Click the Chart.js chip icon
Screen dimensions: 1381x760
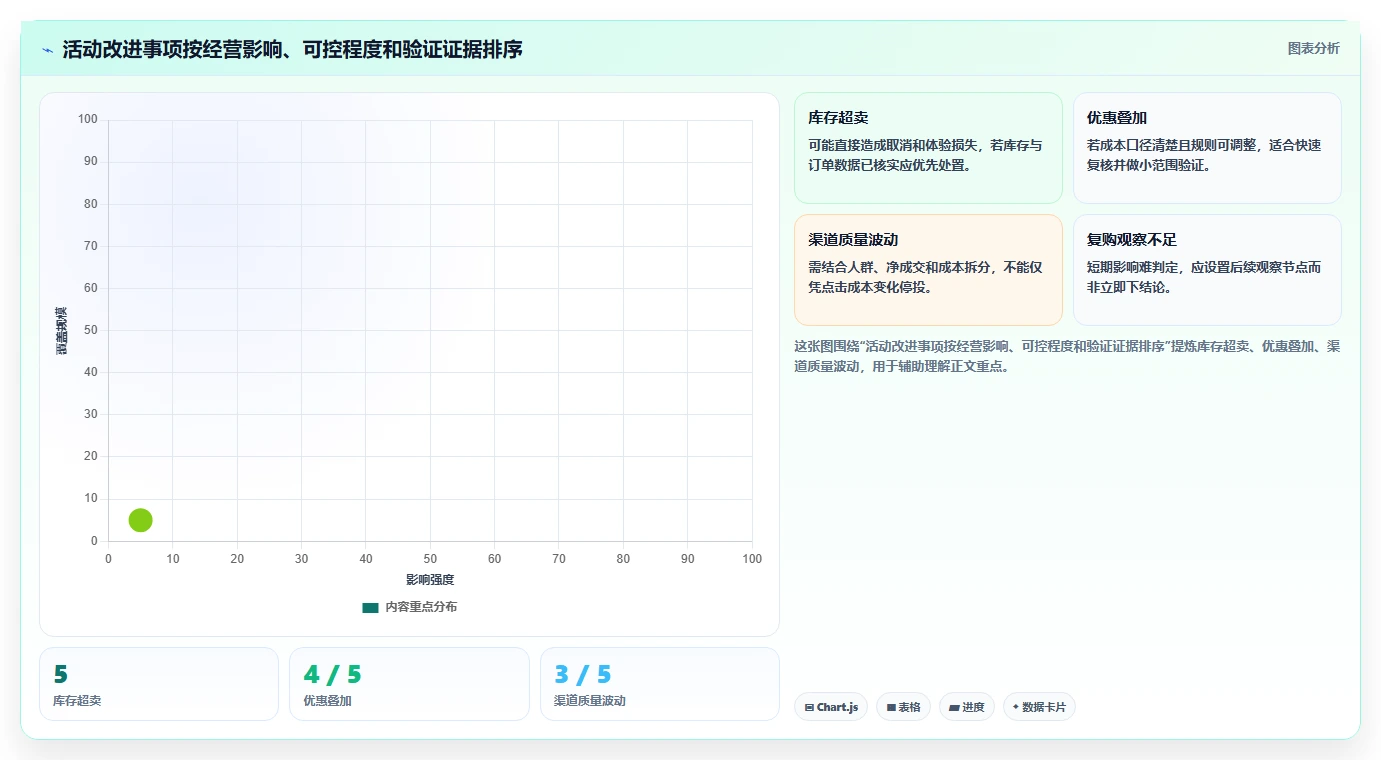(x=809, y=708)
